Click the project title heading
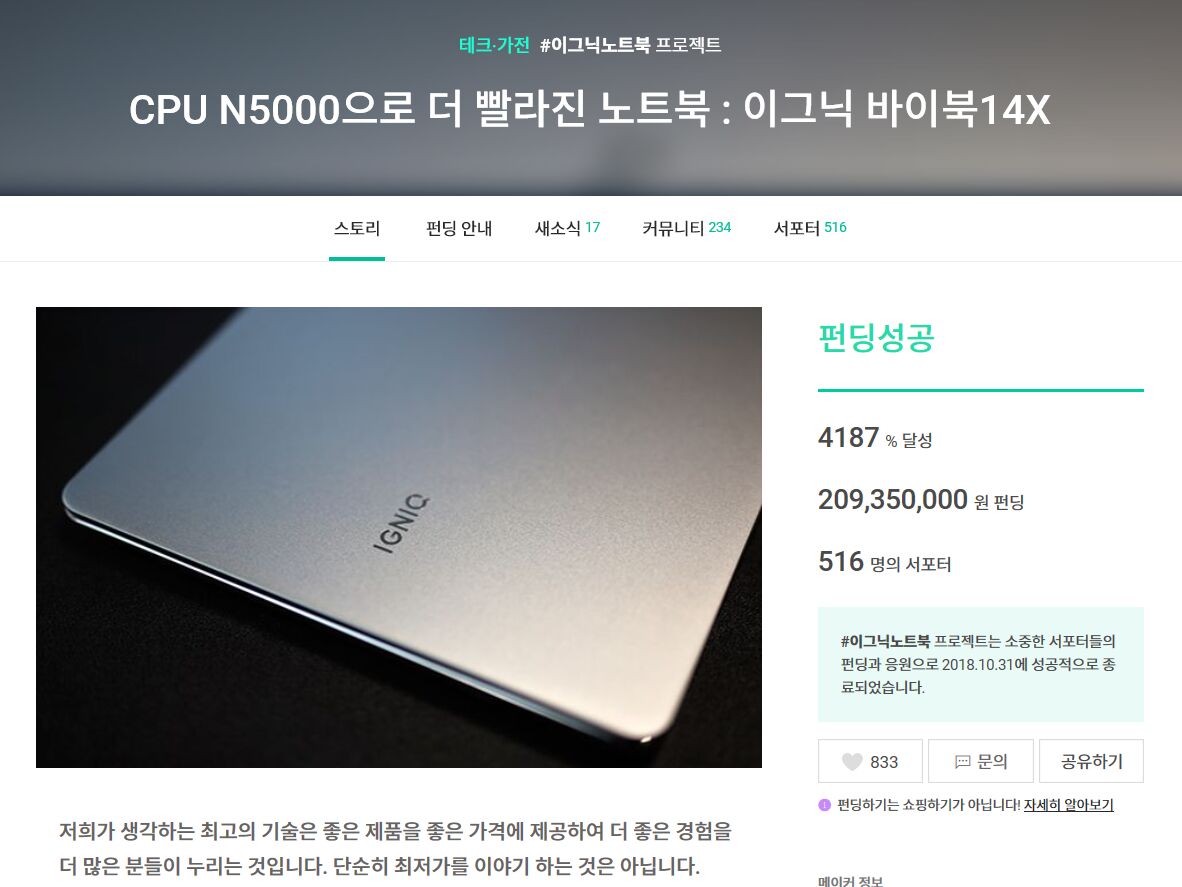This screenshot has height=887, width=1182. point(589,109)
